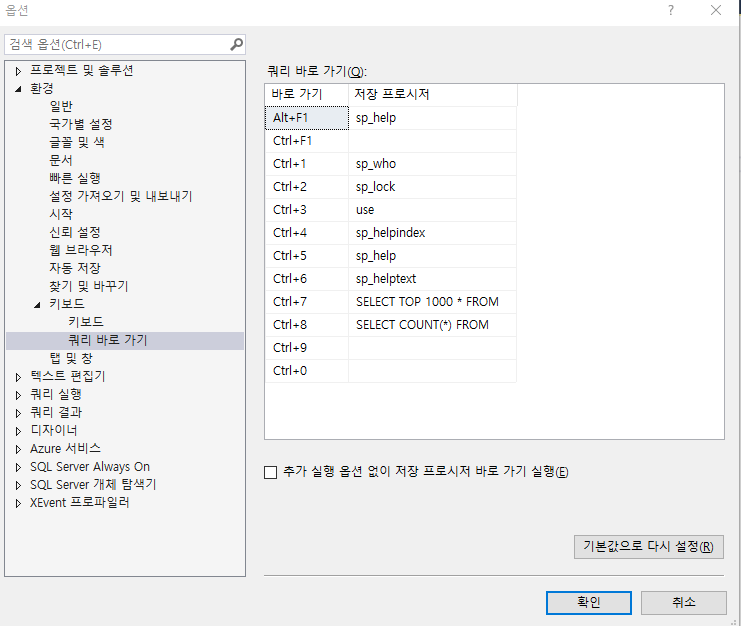This screenshot has width=741, height=626.
Task: Select 신뢰 설정 tree item
Action: (x=75, y=232)
